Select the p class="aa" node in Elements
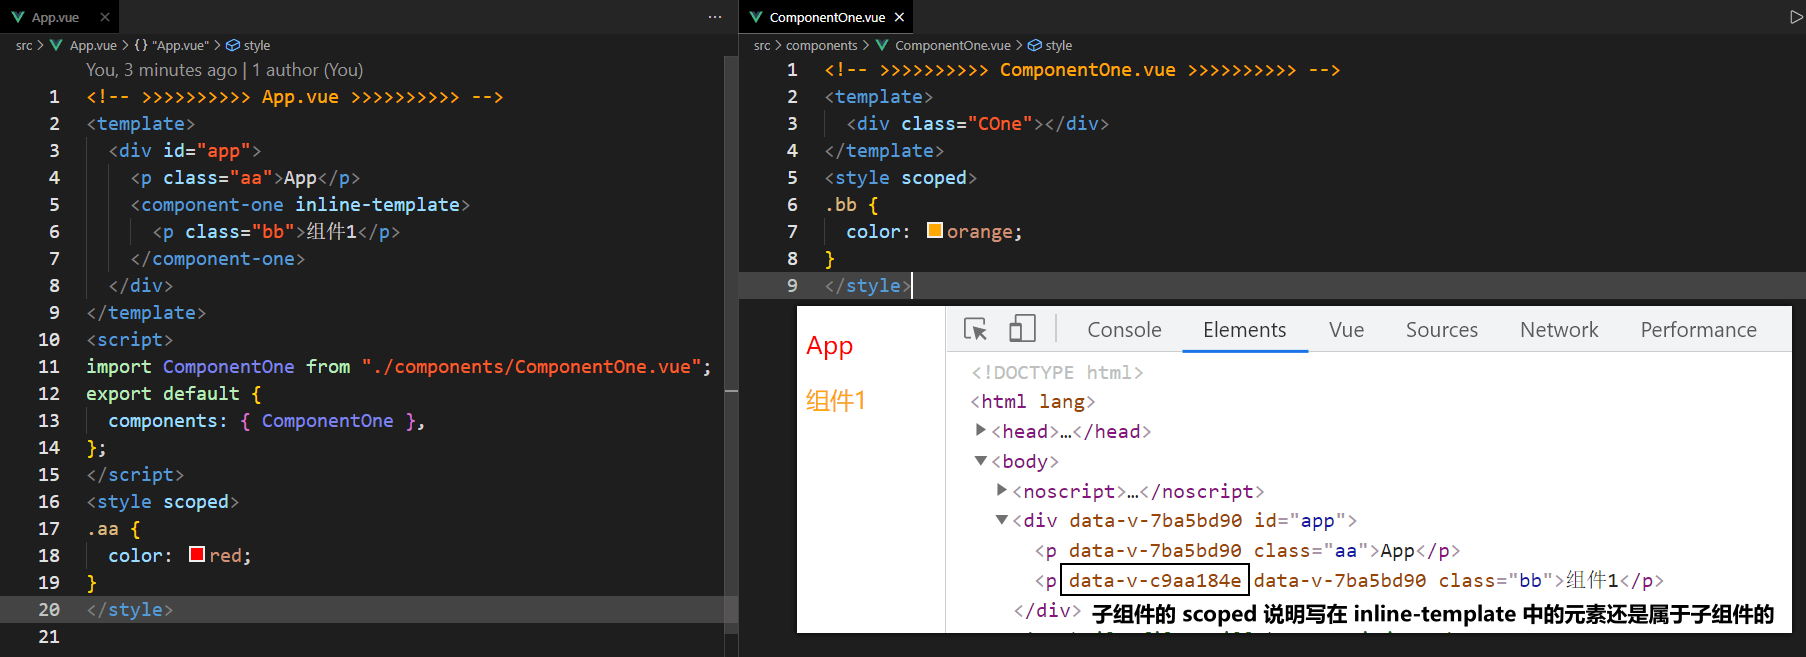This screenshot has width=1806, height=657. 1247,550
